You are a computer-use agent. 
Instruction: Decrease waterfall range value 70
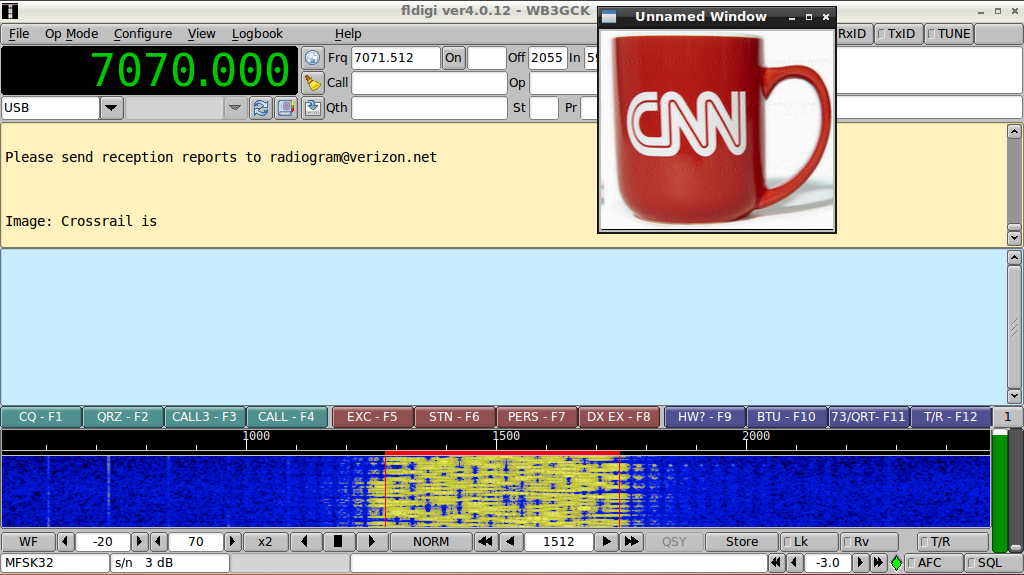[x=158, y=542]
